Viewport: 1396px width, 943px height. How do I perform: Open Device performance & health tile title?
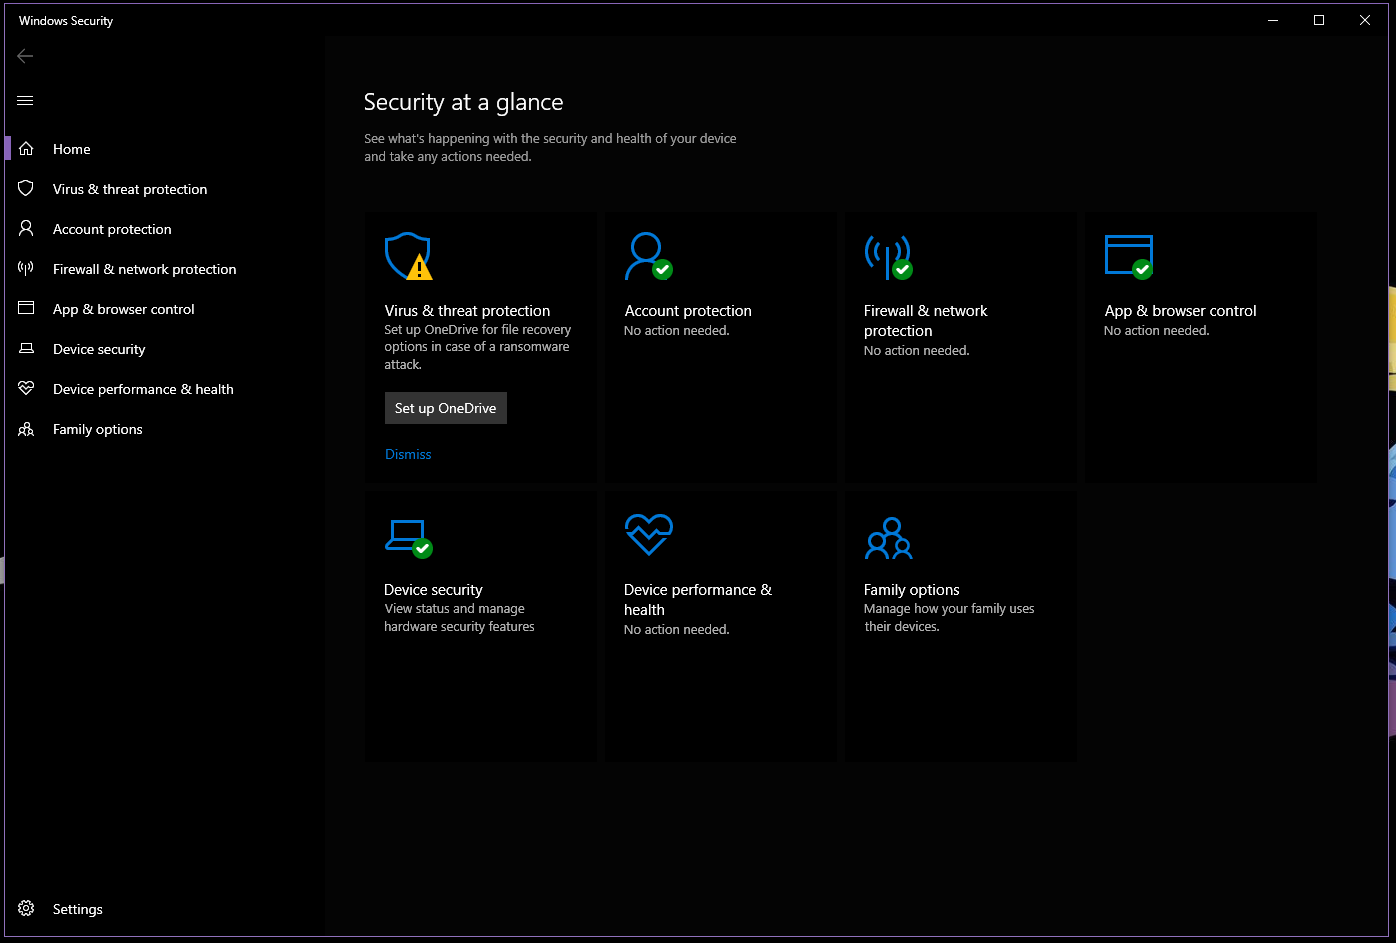(698, 600)
